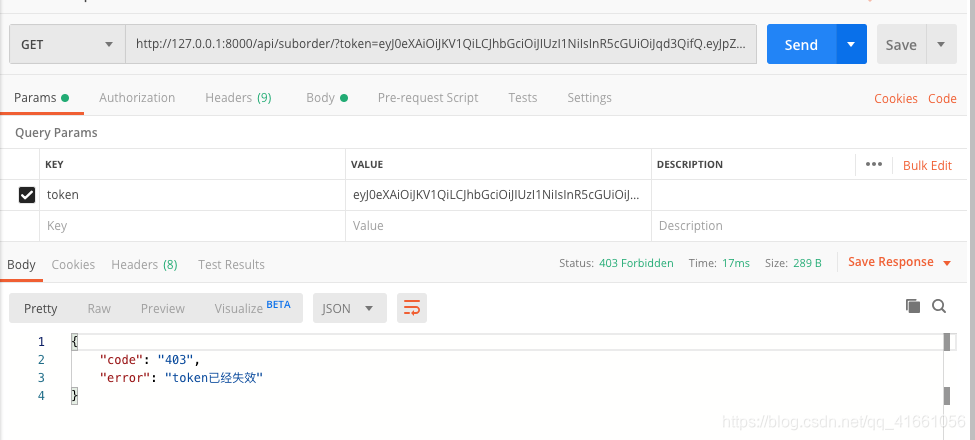This screenshot has width=975, height=440.
Task: Select the Pretty view
Action: pyautogui.click(x=40, y=308)
